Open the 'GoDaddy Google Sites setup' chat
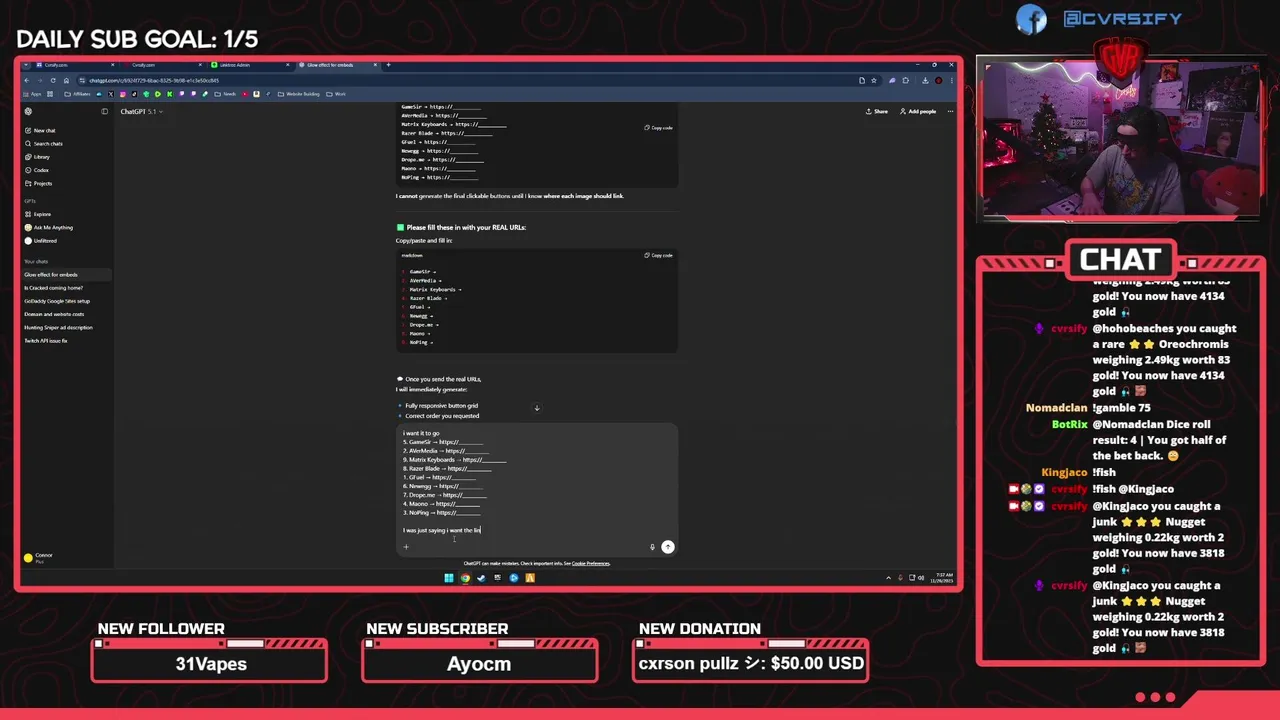1280x720 pixels. tap(57, 301)
